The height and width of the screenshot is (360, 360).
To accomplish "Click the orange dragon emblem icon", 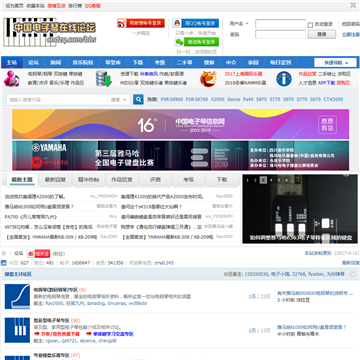I will [x=208, y=79].
